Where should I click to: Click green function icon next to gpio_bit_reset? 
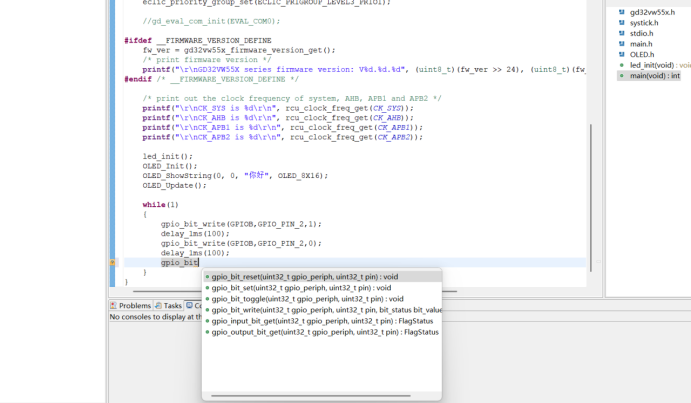tap(208, 277)
